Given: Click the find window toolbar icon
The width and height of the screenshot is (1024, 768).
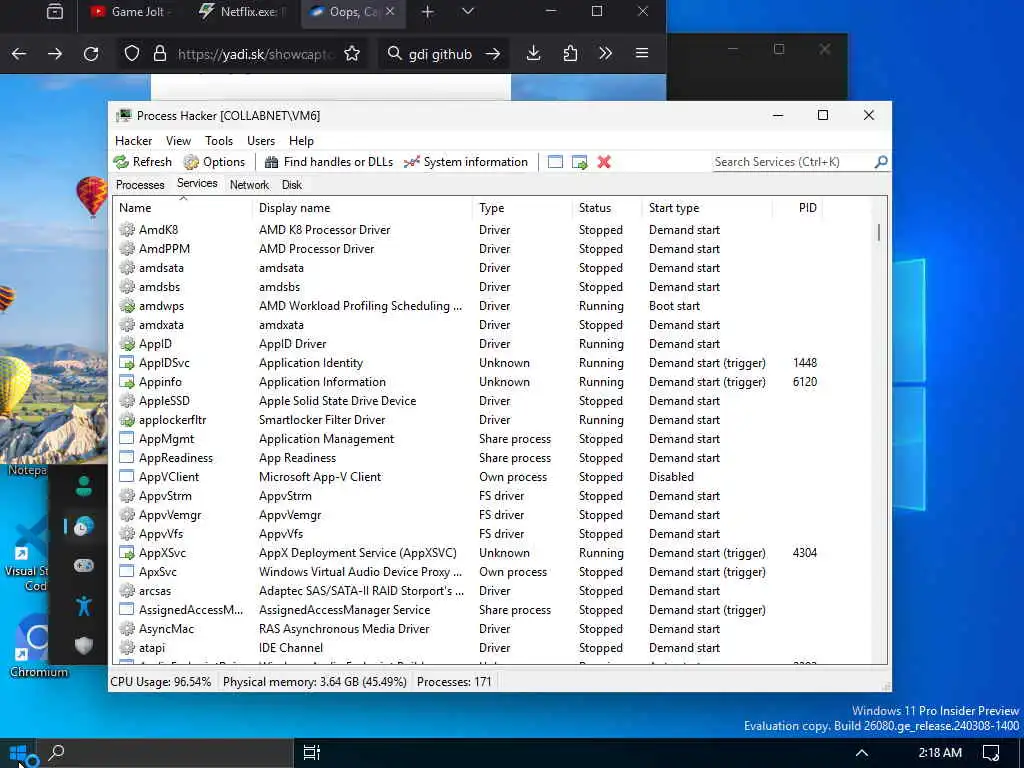Looking at the screenshot, I should pyautogui.click(x=555, y=162).
